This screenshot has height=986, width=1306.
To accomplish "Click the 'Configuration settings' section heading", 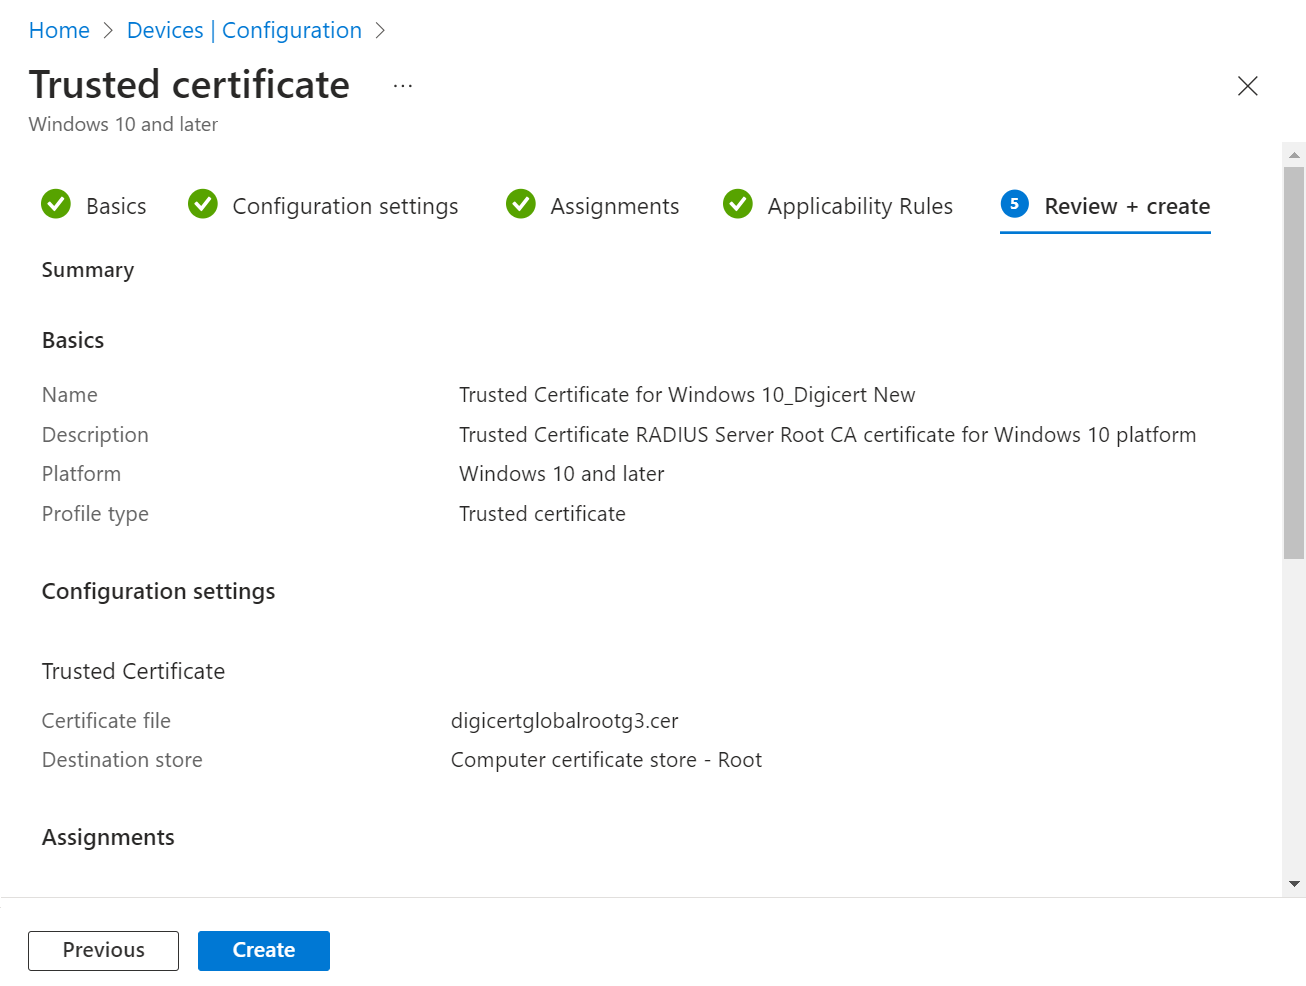I will point(158,592).
